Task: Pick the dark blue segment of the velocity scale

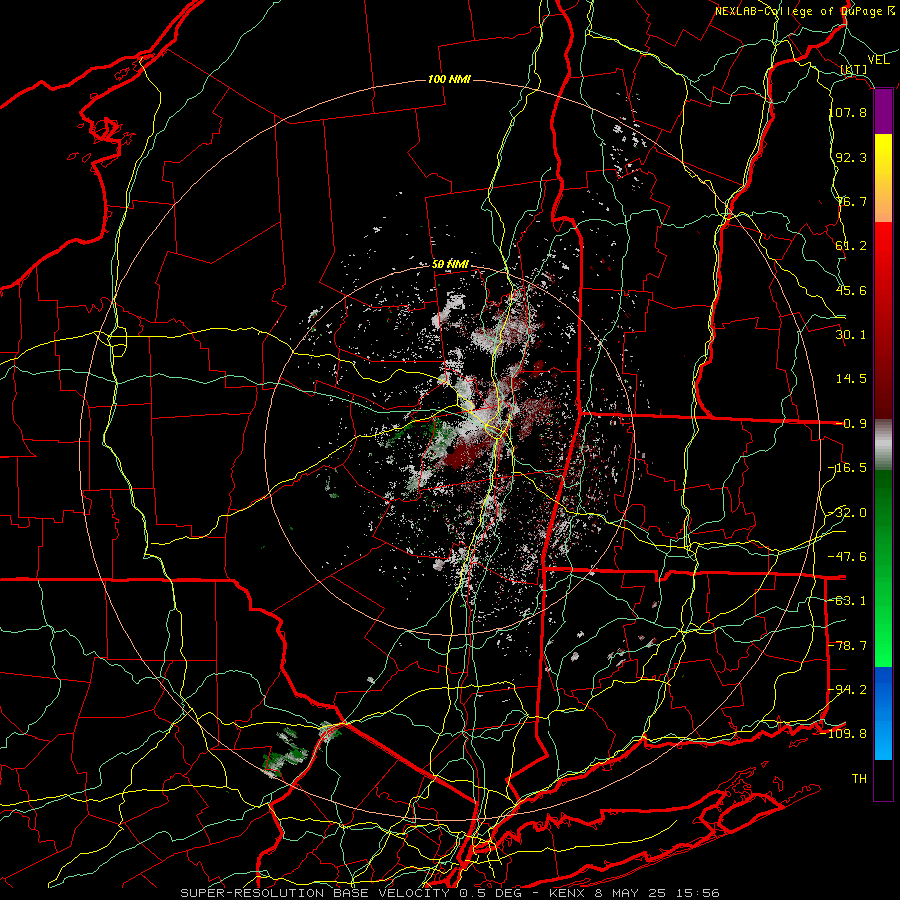Action: (x=883, y=689)
